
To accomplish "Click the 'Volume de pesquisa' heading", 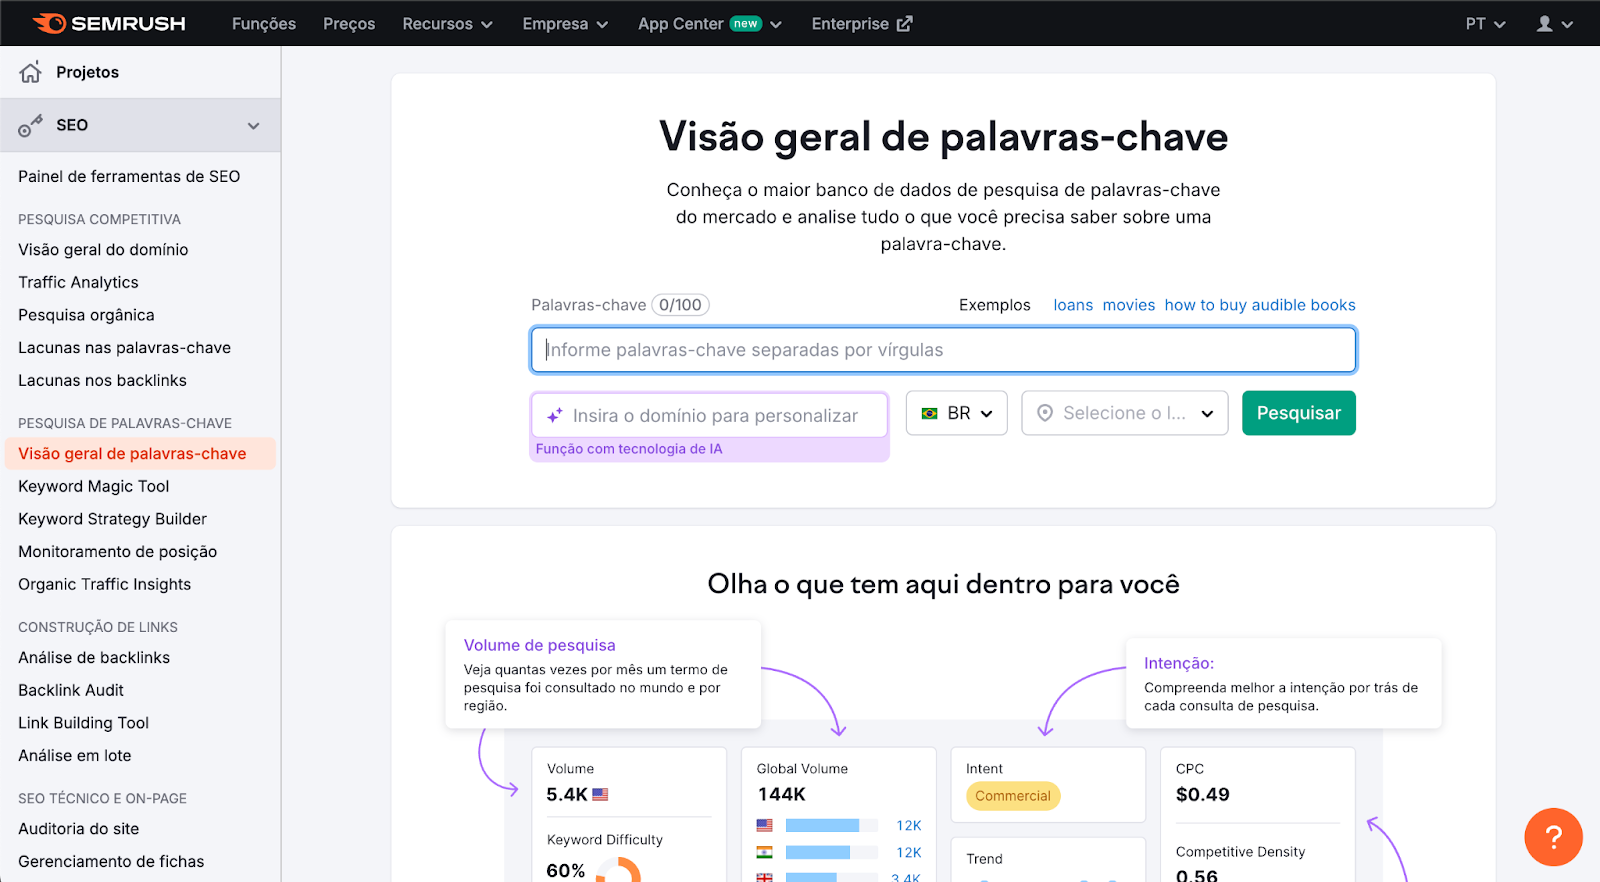I will 539,645.
